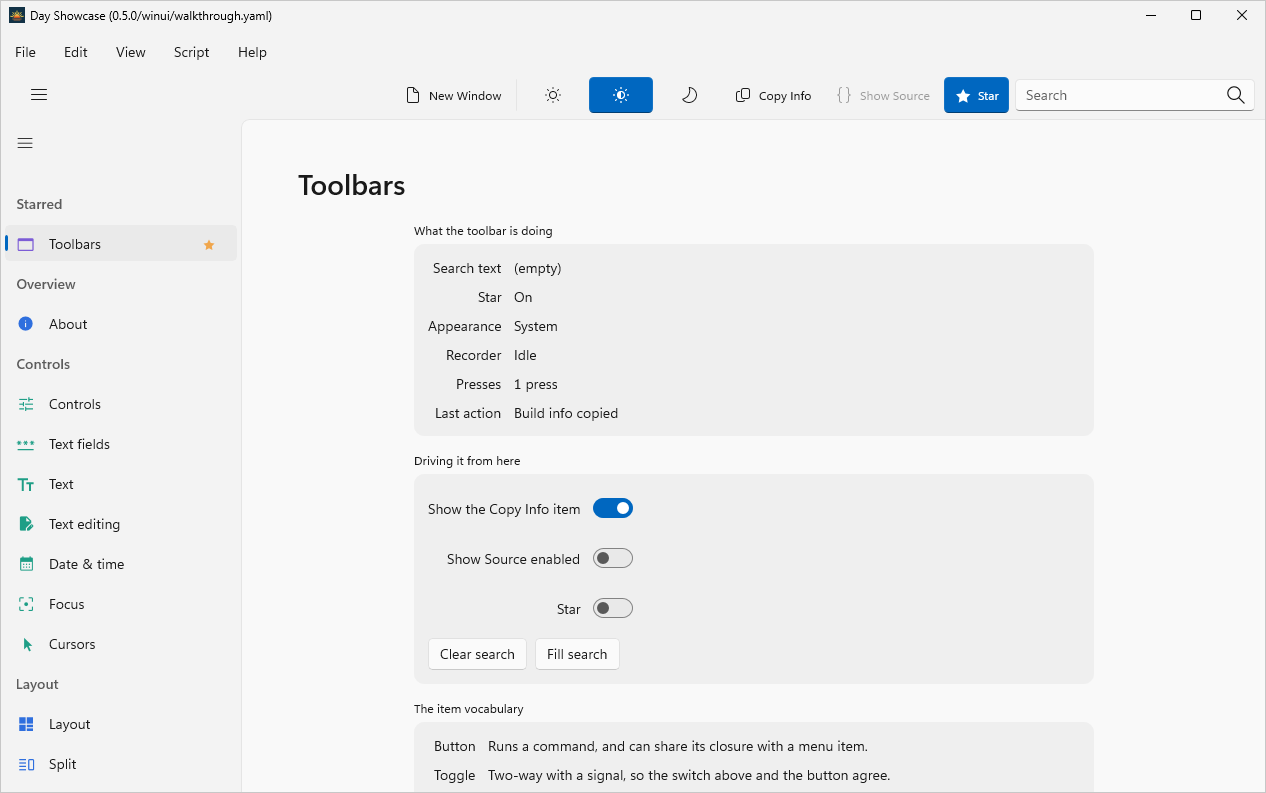
Task: Click the Controls sliders icon
Action: tap(26, 404)
